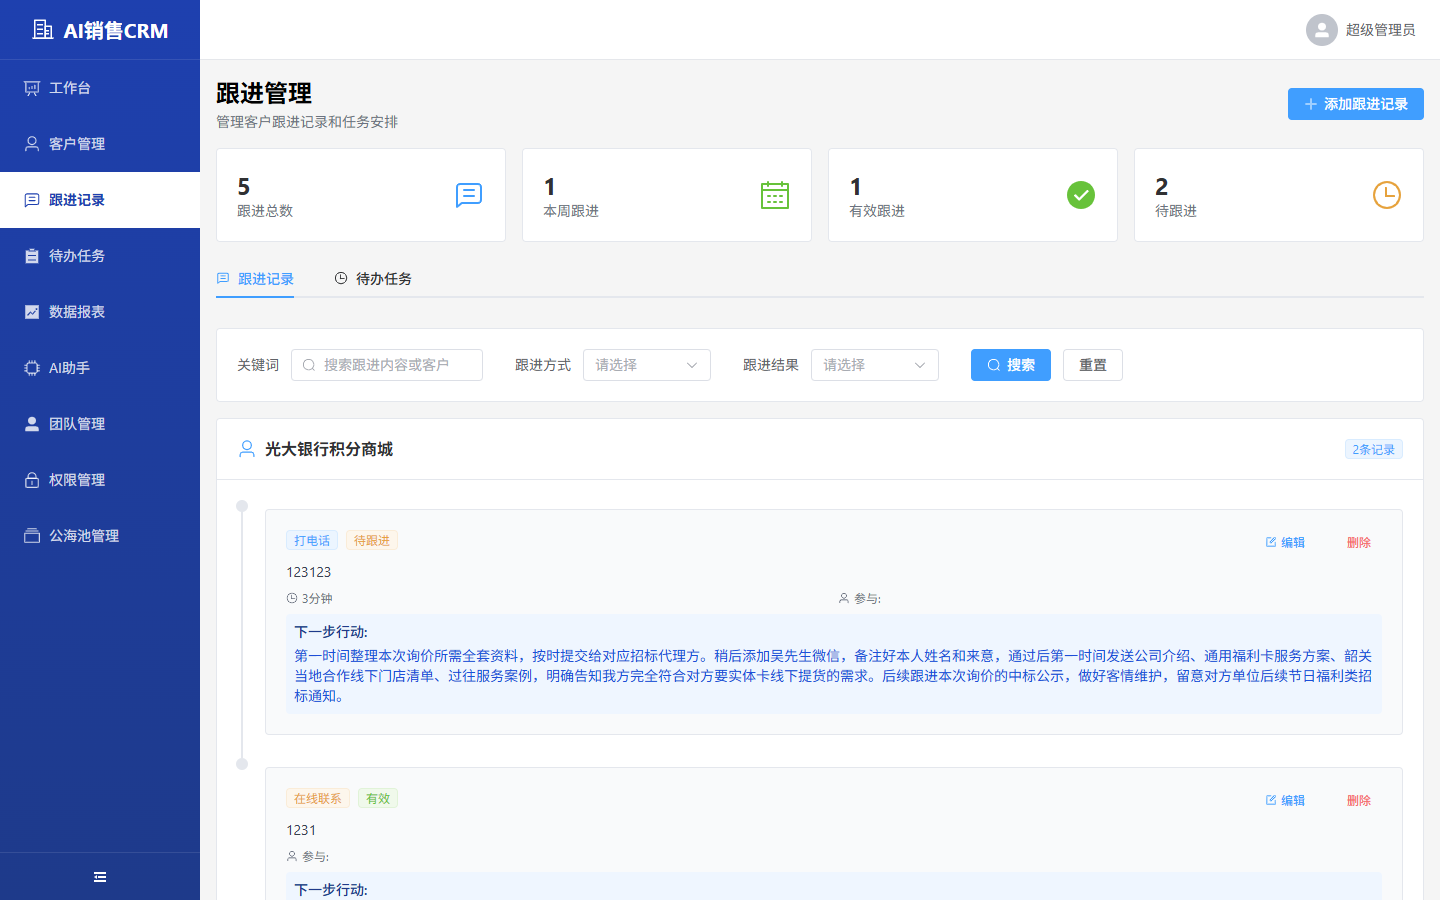1440x900 pixels.
Task: Open 数据报表 sidebar menu
Action: click(x=100, y=312)
